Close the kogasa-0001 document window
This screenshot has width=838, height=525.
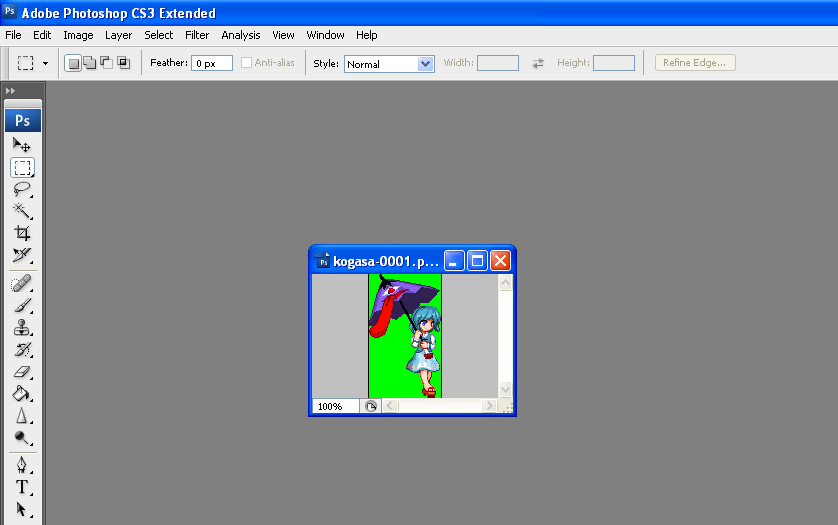(x=500, y=261)
